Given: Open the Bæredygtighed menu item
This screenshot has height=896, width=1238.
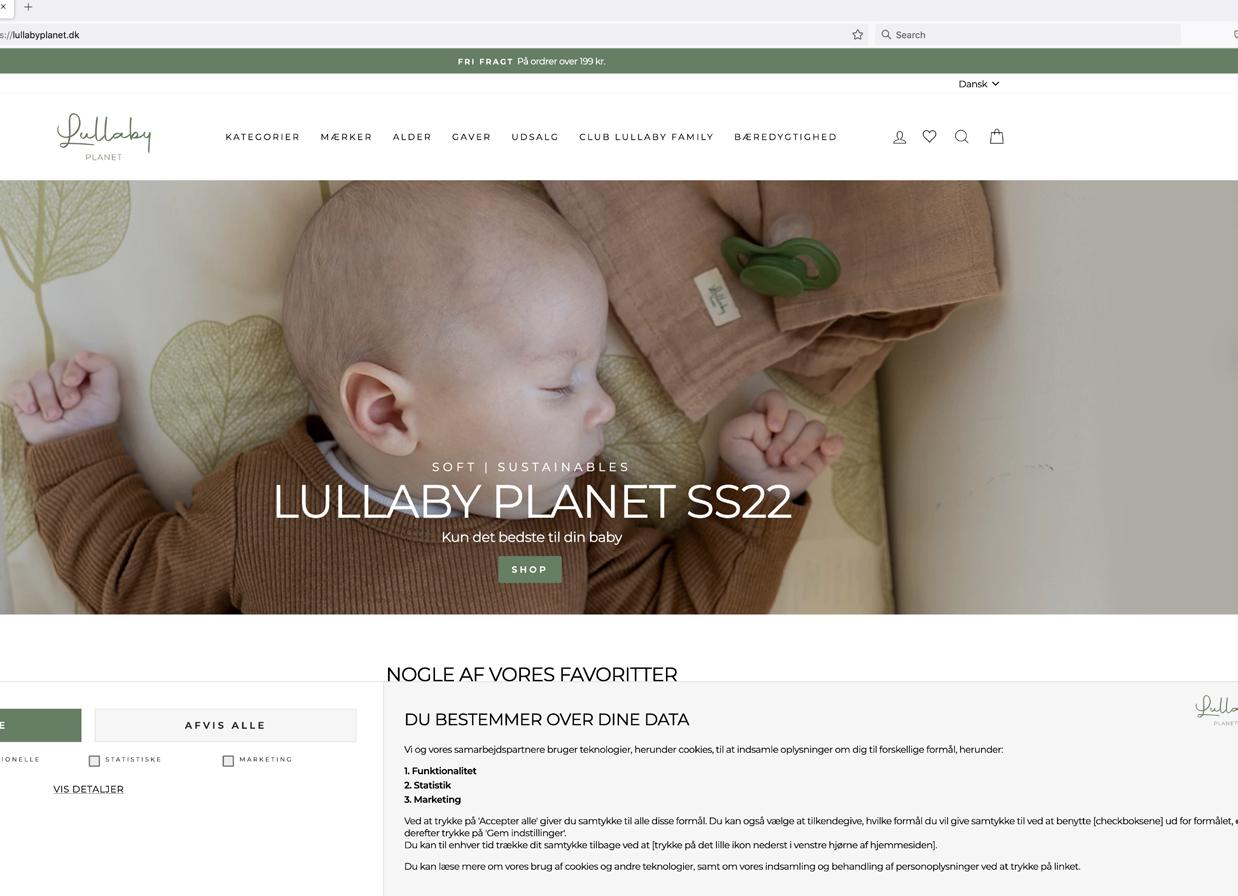Looking at the screenshot, I should tap(785, 137).
